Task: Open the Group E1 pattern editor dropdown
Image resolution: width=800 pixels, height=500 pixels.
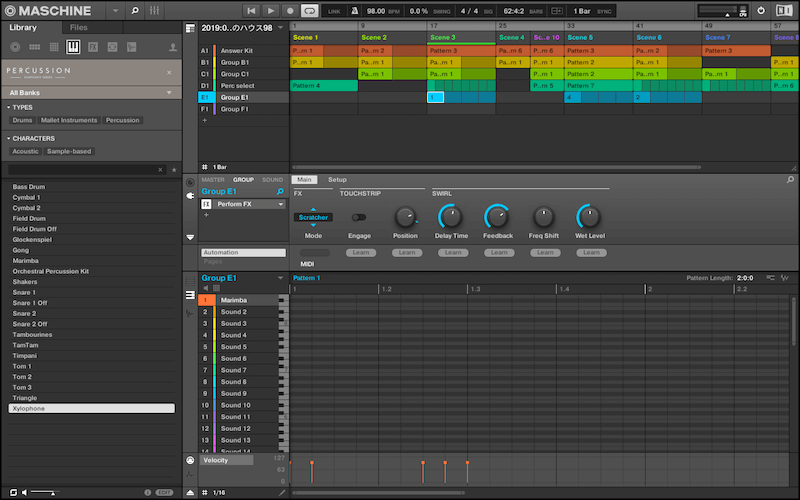Action: coord(281,278)
